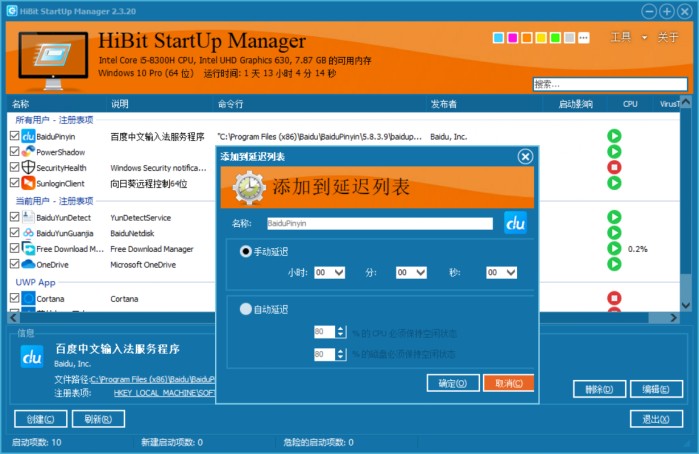Viewport: 699px width, 454px height.
Task: Click the BaiduYunGuanjia app icon
Action: (x=28, y=233)
